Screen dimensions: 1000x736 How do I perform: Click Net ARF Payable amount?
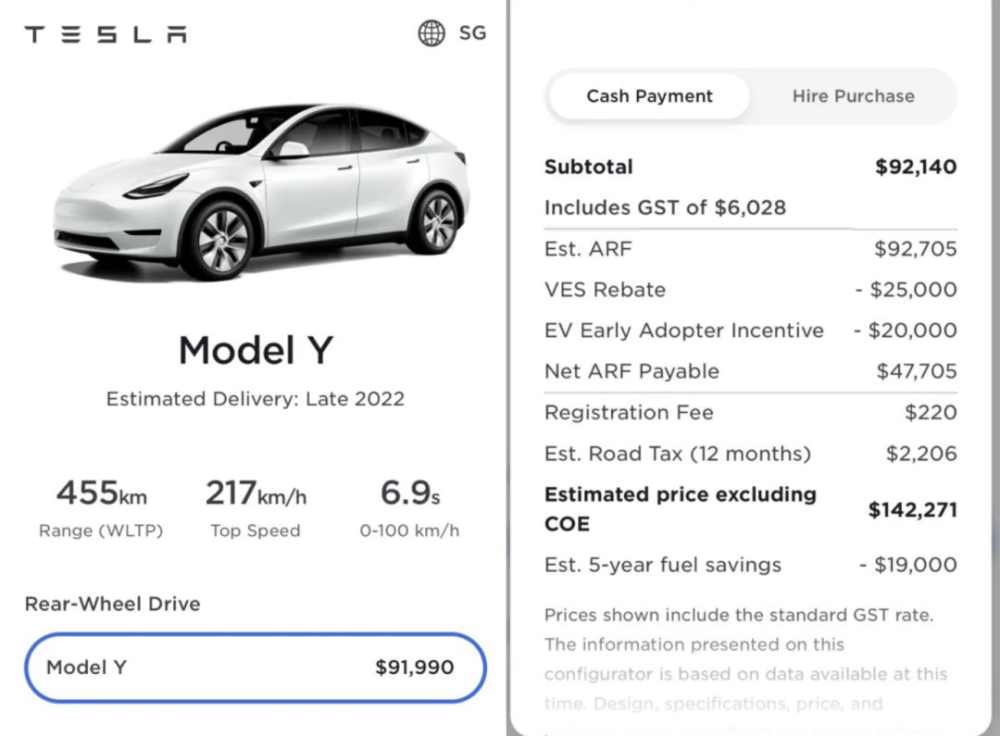click(x=916, y=371)
